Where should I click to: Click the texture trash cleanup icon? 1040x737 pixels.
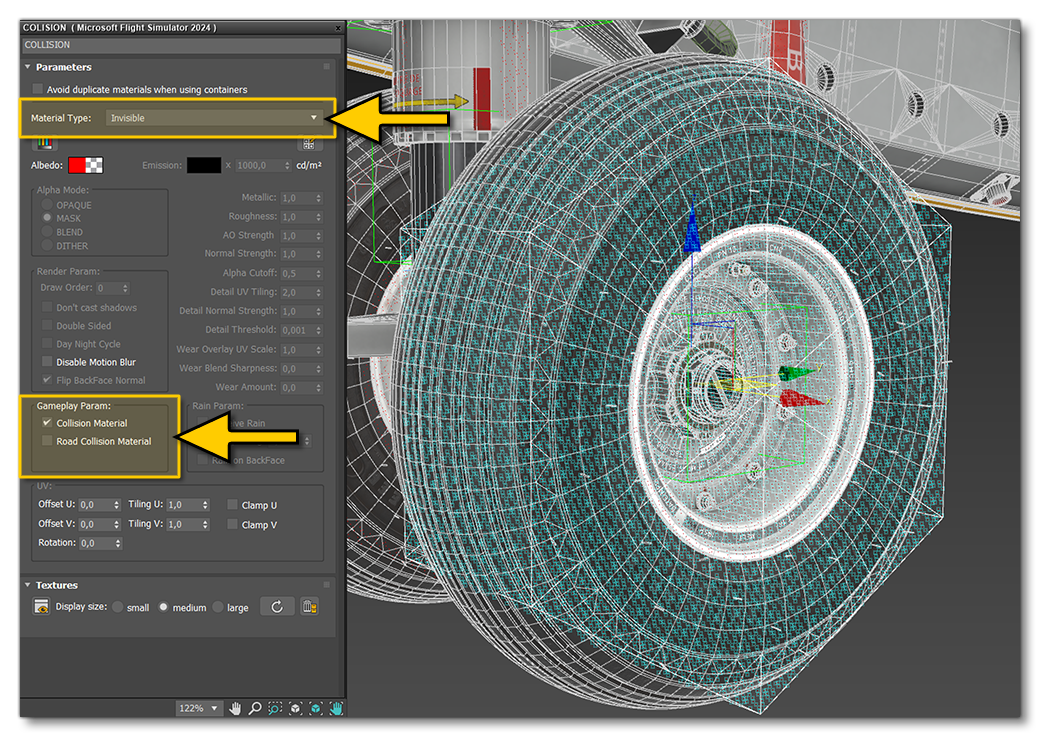pos(309,607)
